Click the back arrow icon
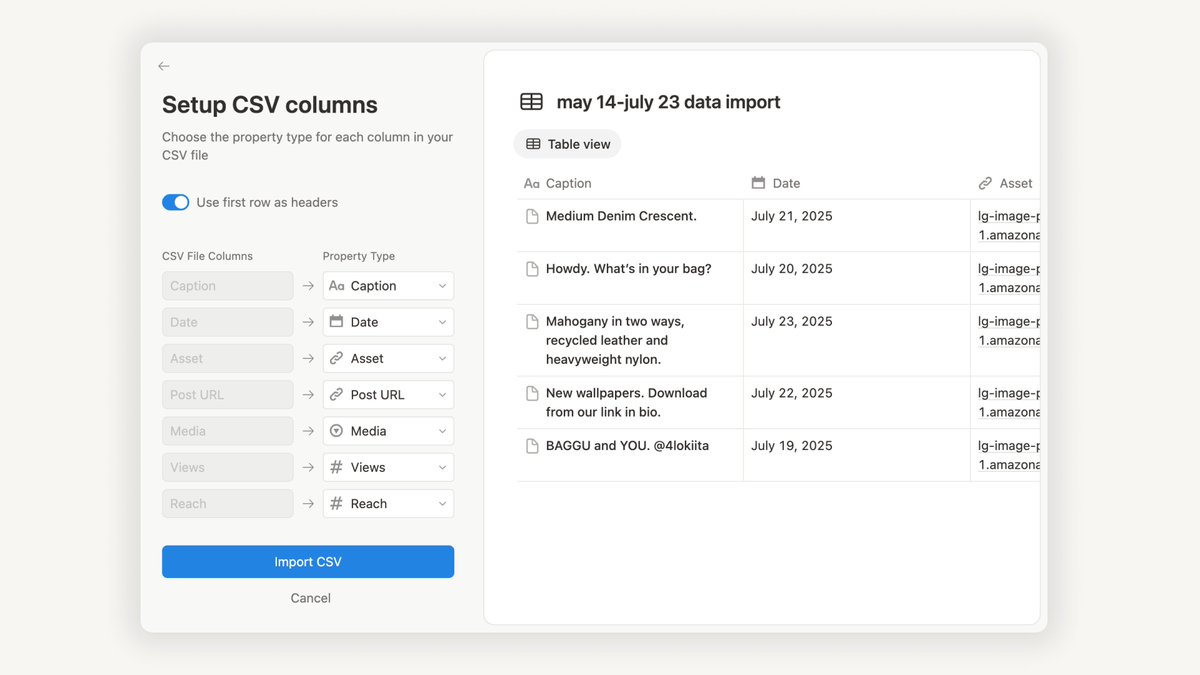Image resolution: width=1200 pixels, height=675 pixels. pyautogui.click(x=164, y=66)
